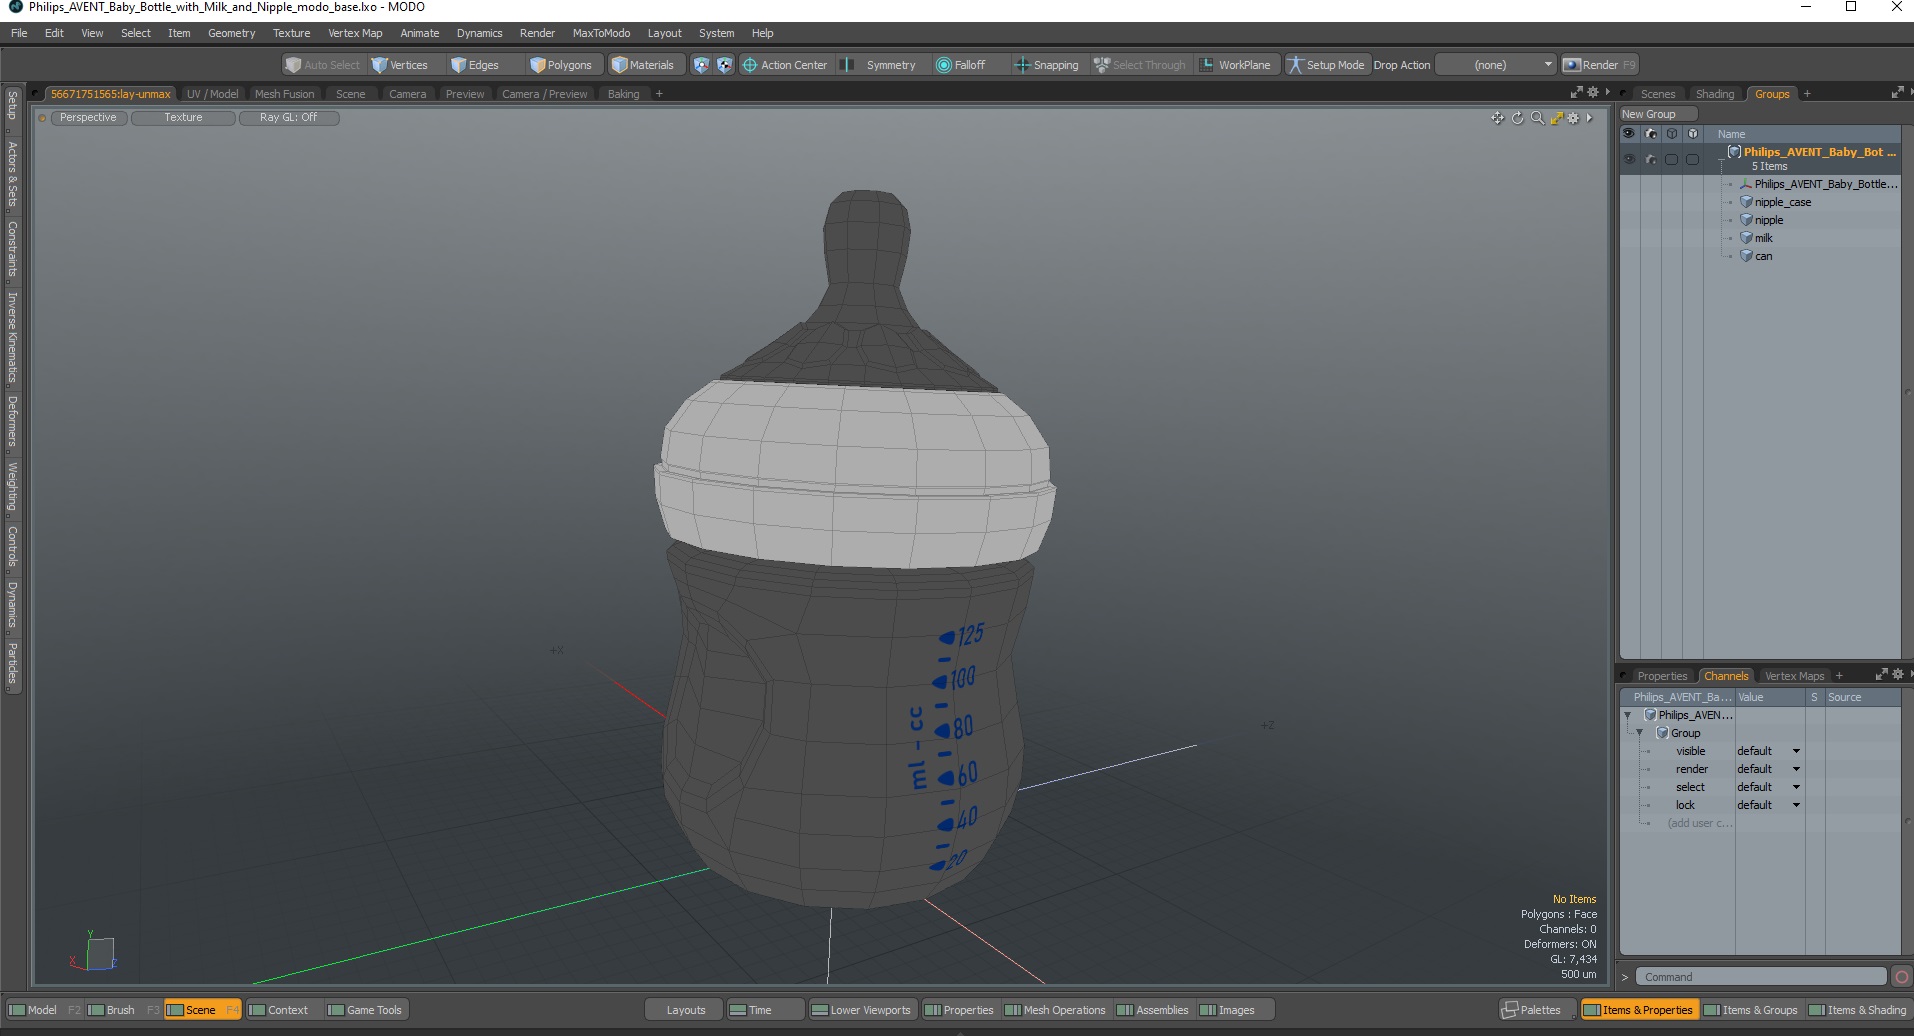
Task: Switch to the Scenes tab
Action: 1657,94
